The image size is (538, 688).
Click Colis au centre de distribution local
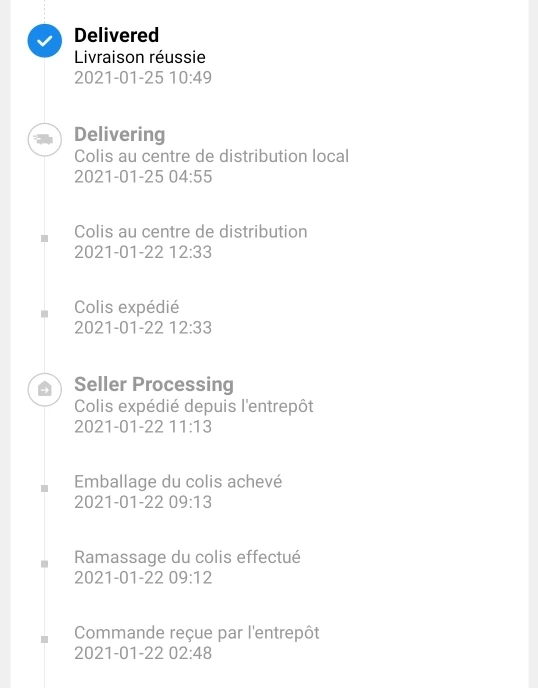211,156
